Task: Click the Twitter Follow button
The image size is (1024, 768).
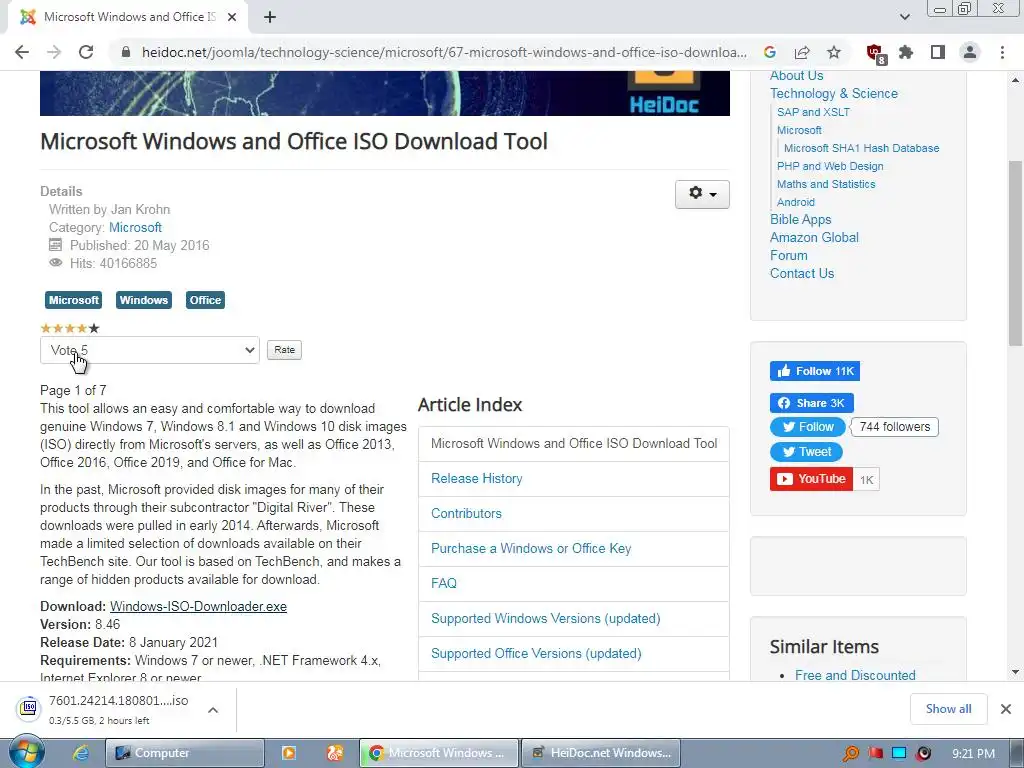Action: [x=808, y=427]
